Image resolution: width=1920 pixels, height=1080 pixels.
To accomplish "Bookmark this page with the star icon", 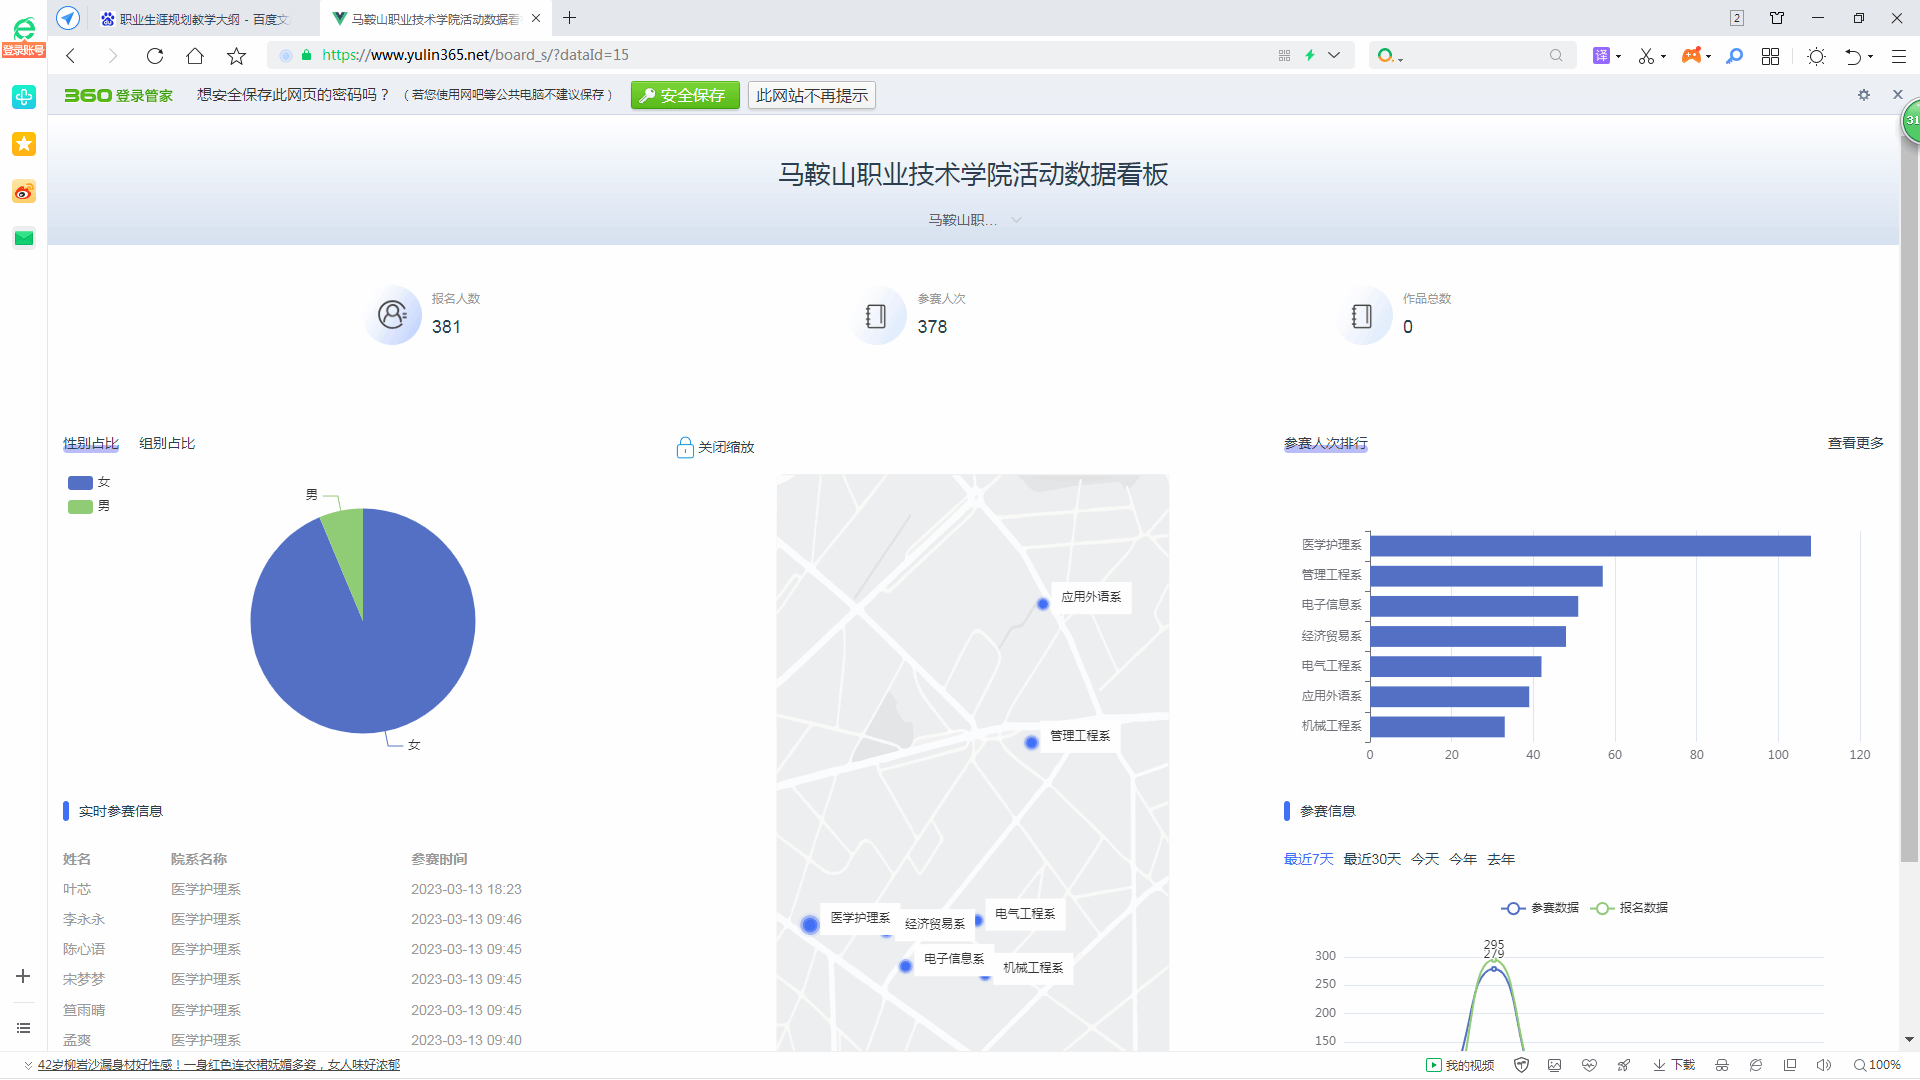I will [236, 56].
